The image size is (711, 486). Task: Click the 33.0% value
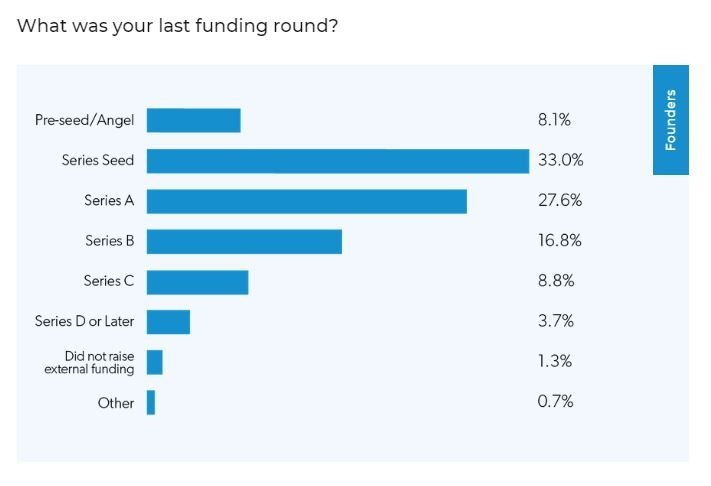560,160
